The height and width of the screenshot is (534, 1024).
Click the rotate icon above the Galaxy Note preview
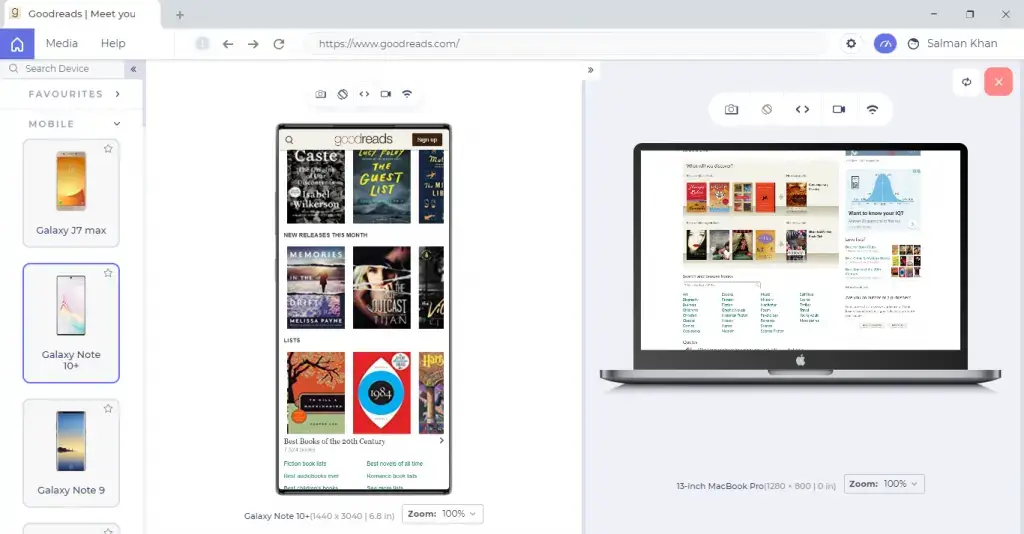(342, 94)
